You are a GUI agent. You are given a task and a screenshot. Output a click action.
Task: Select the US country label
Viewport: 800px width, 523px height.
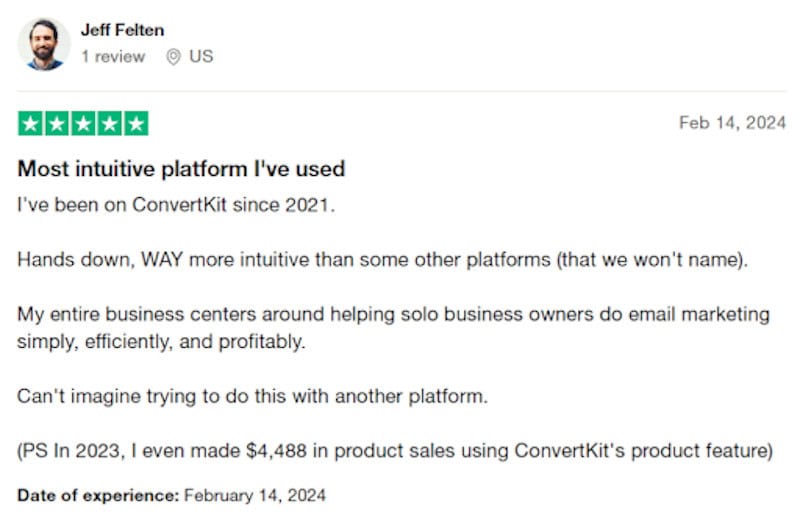201,57
